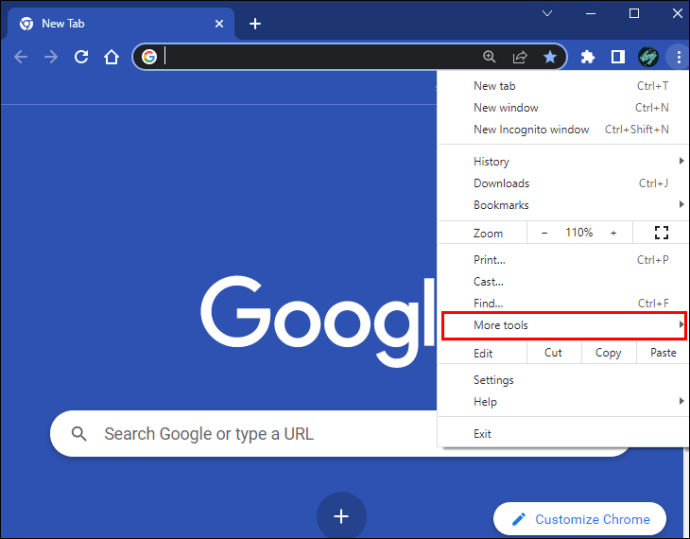690x539 pixels.
Task: Add shortcut with the round plus button
Action: (x=341, y=516)
